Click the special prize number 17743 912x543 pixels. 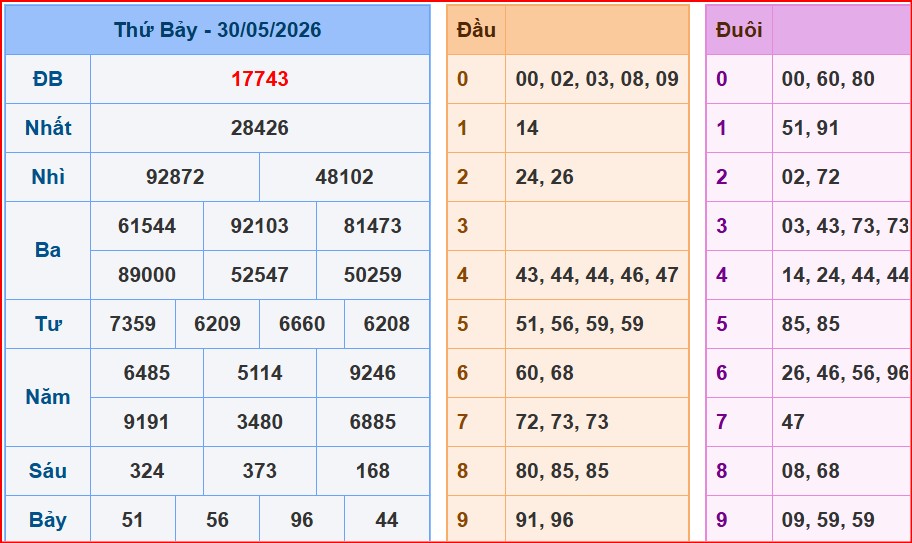coord(259,78)
